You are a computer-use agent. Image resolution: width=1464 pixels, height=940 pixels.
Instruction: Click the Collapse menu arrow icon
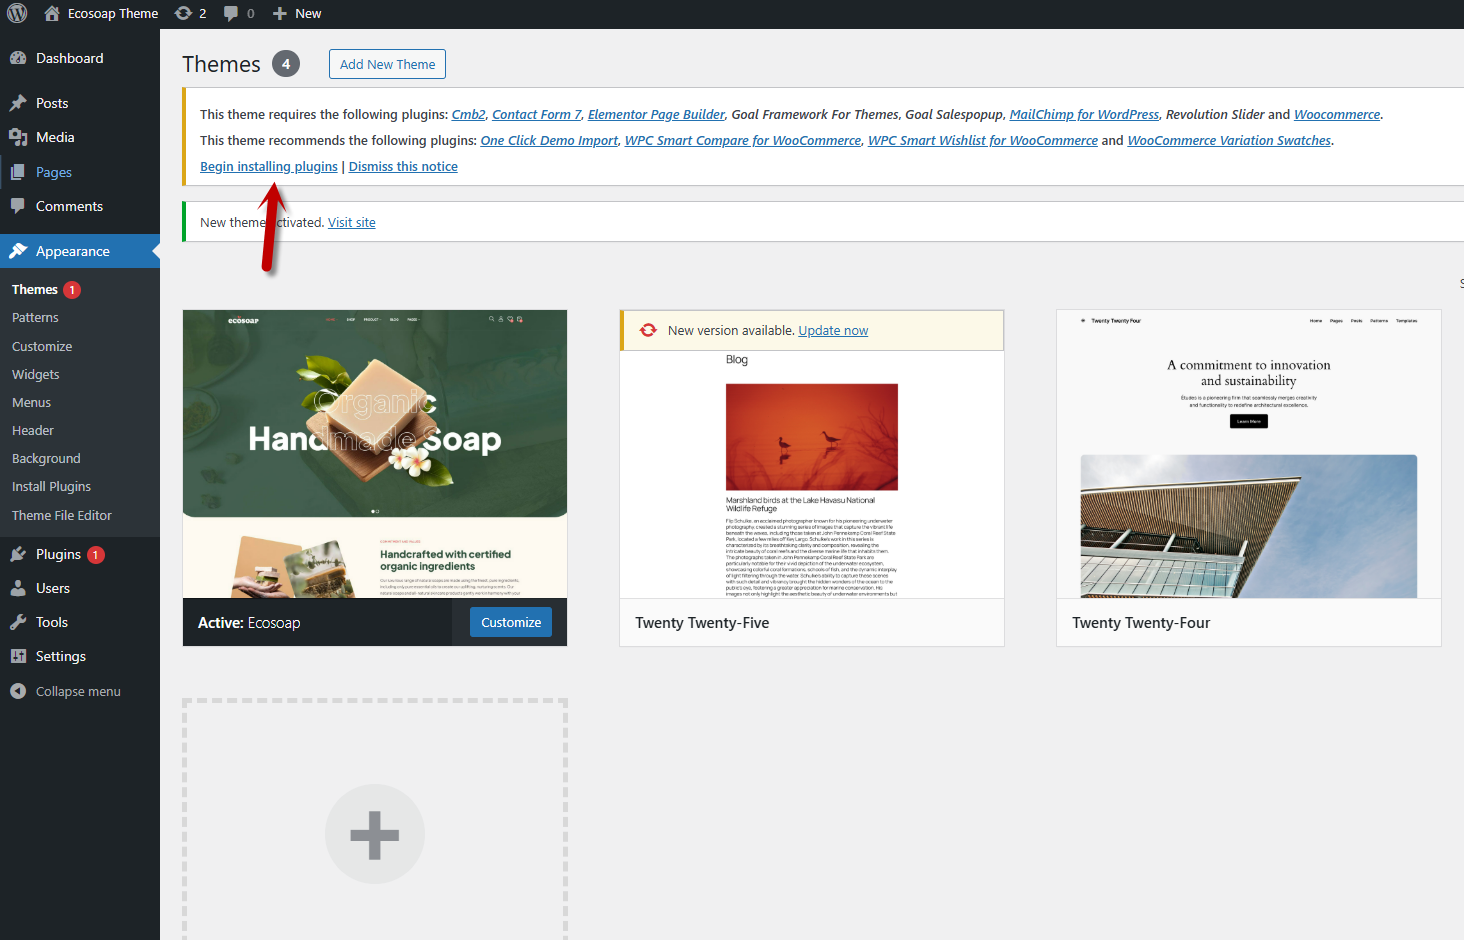click(18, 691)
